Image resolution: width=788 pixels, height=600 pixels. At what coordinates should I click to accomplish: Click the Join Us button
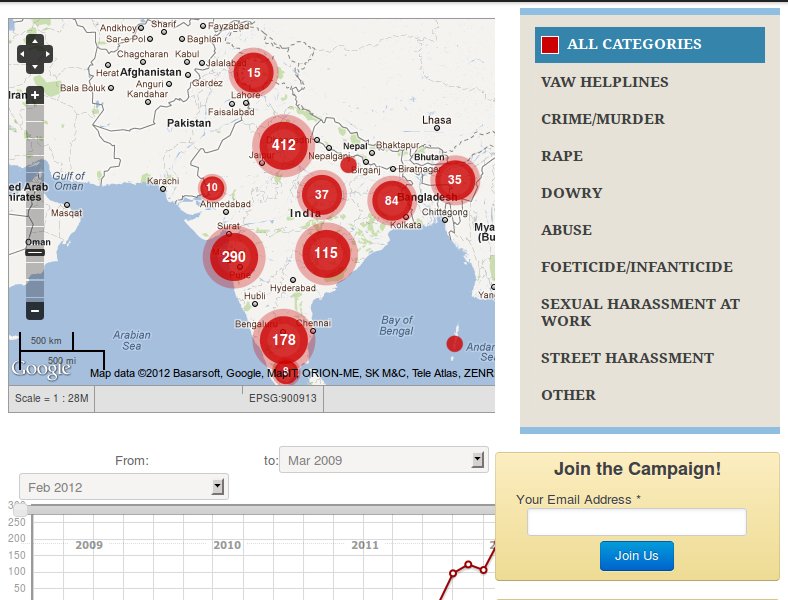point(637,556)
